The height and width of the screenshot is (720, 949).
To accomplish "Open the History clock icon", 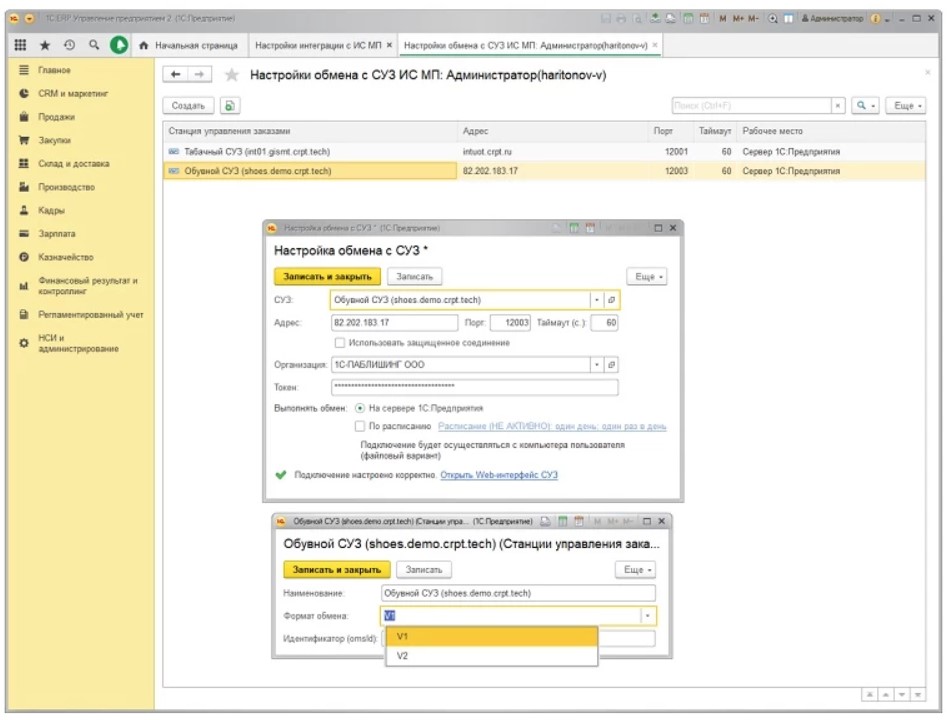I will [69, 45].
